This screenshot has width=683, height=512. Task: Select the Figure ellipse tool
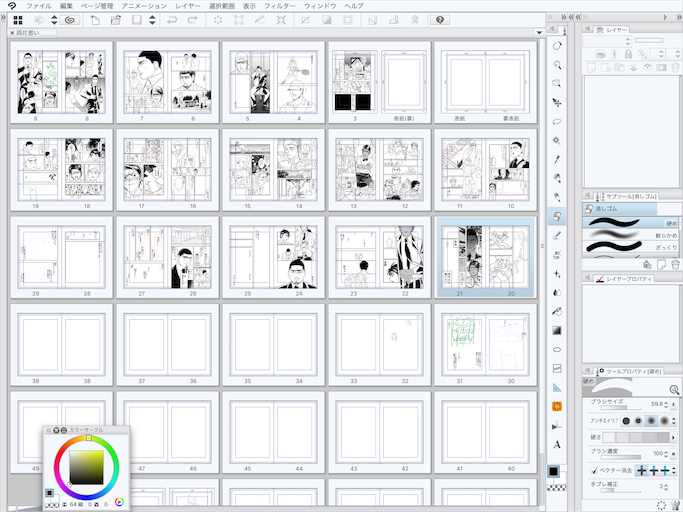click(557, 349)
